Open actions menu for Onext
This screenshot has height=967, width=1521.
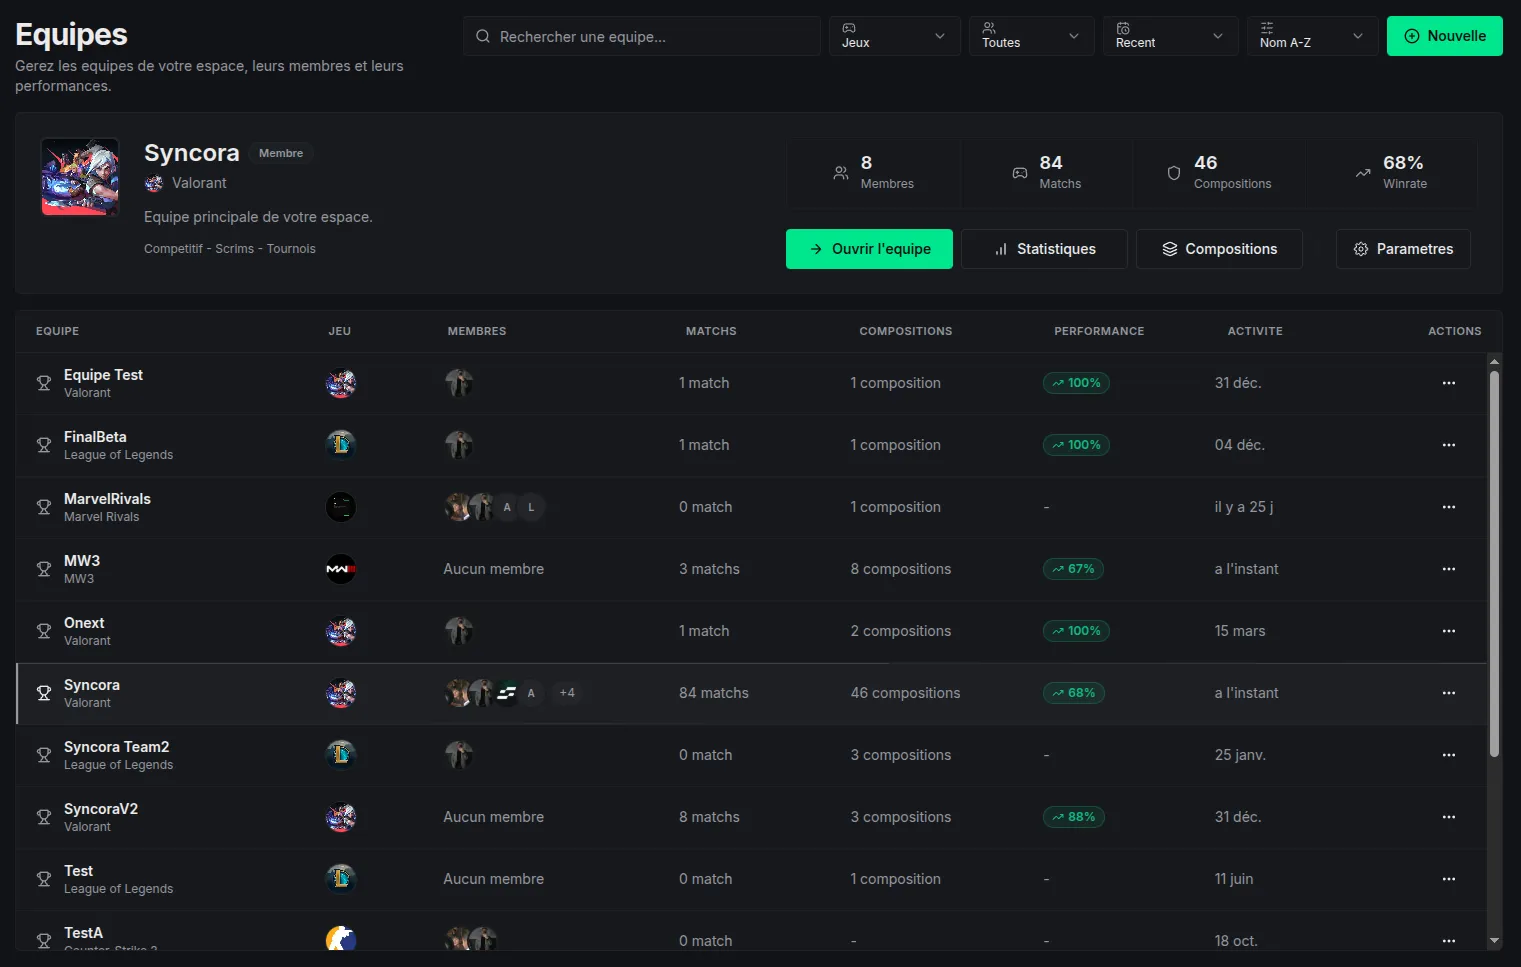(x=1449, y=631)
